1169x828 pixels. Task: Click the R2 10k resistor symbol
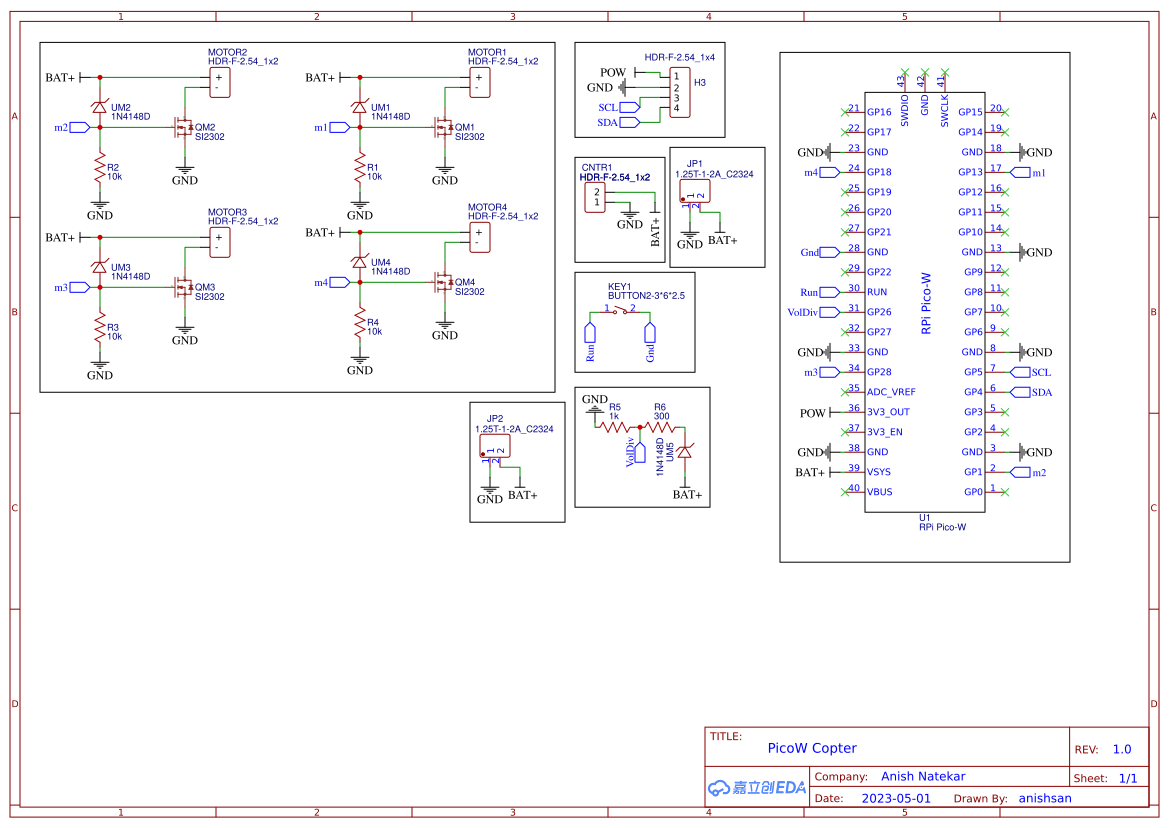click(x=99, y=169)
